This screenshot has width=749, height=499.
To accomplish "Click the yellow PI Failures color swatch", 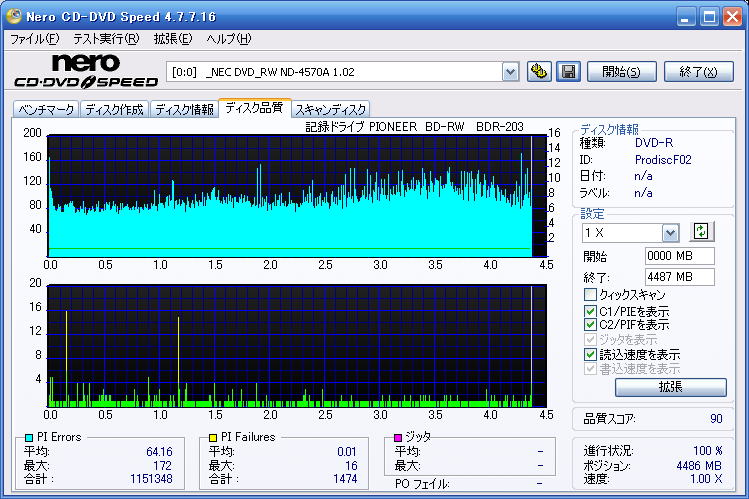I will coord(213,437).
